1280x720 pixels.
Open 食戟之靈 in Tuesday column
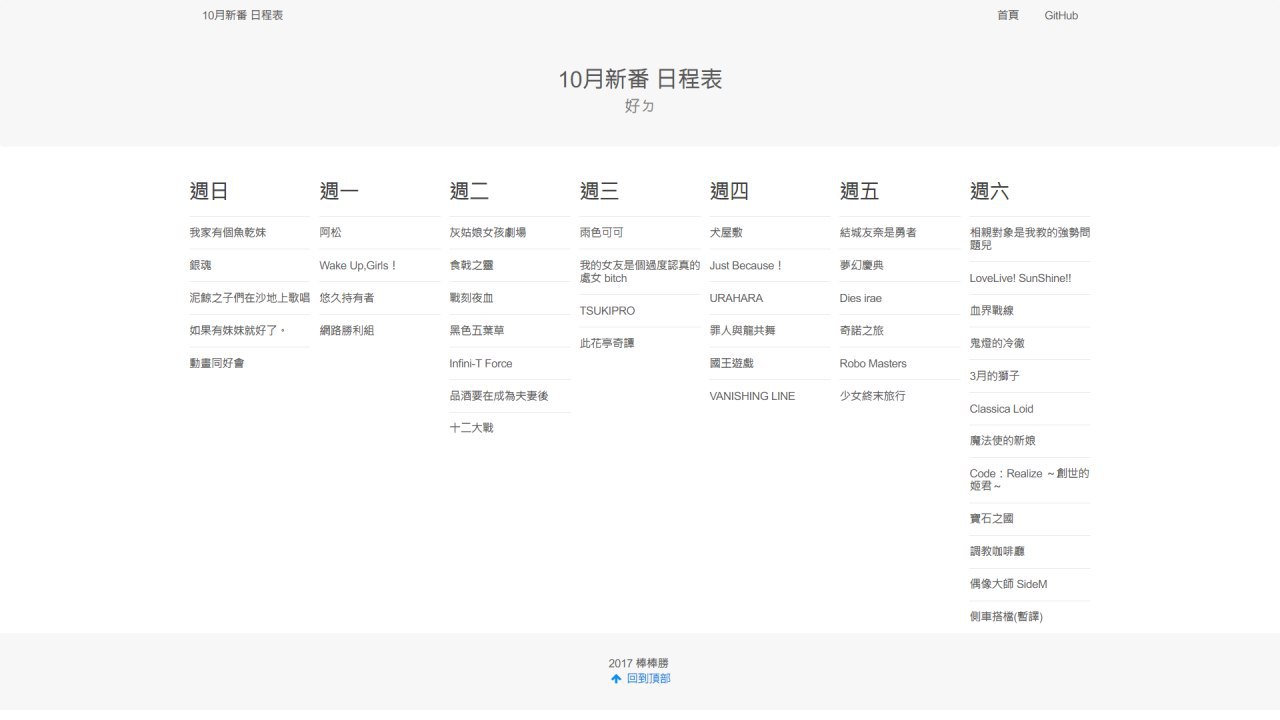[472, 265]
